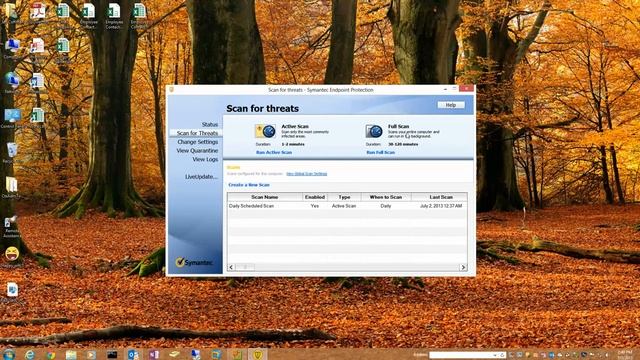Screen dimensions: 640x360
Task: Click Create a New Scan link
Action: pos(249,185)
